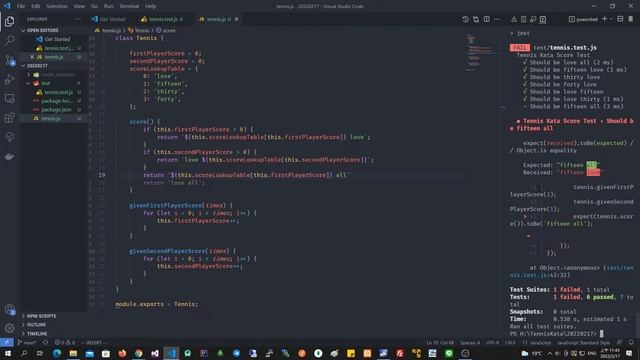This screenshot has width=640, height=360.
Task: Click the Spaces: 4 indentation setting
Action: click(470, 342)
